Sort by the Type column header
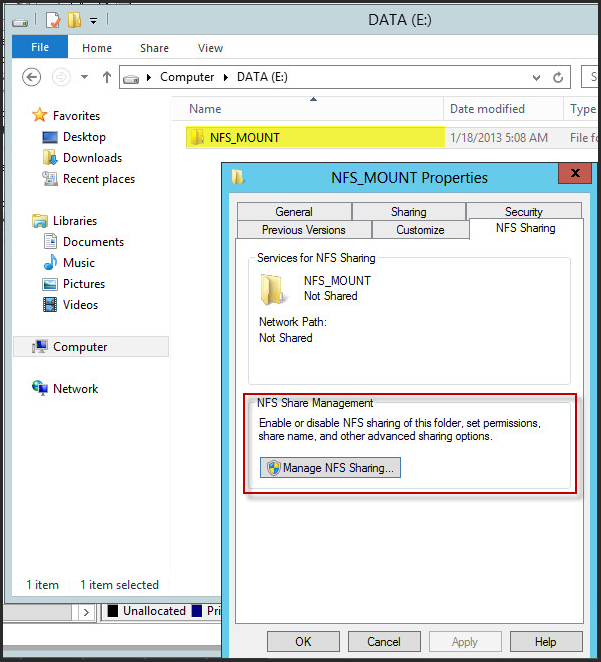 pyautogui.click(x=583, y=109)
